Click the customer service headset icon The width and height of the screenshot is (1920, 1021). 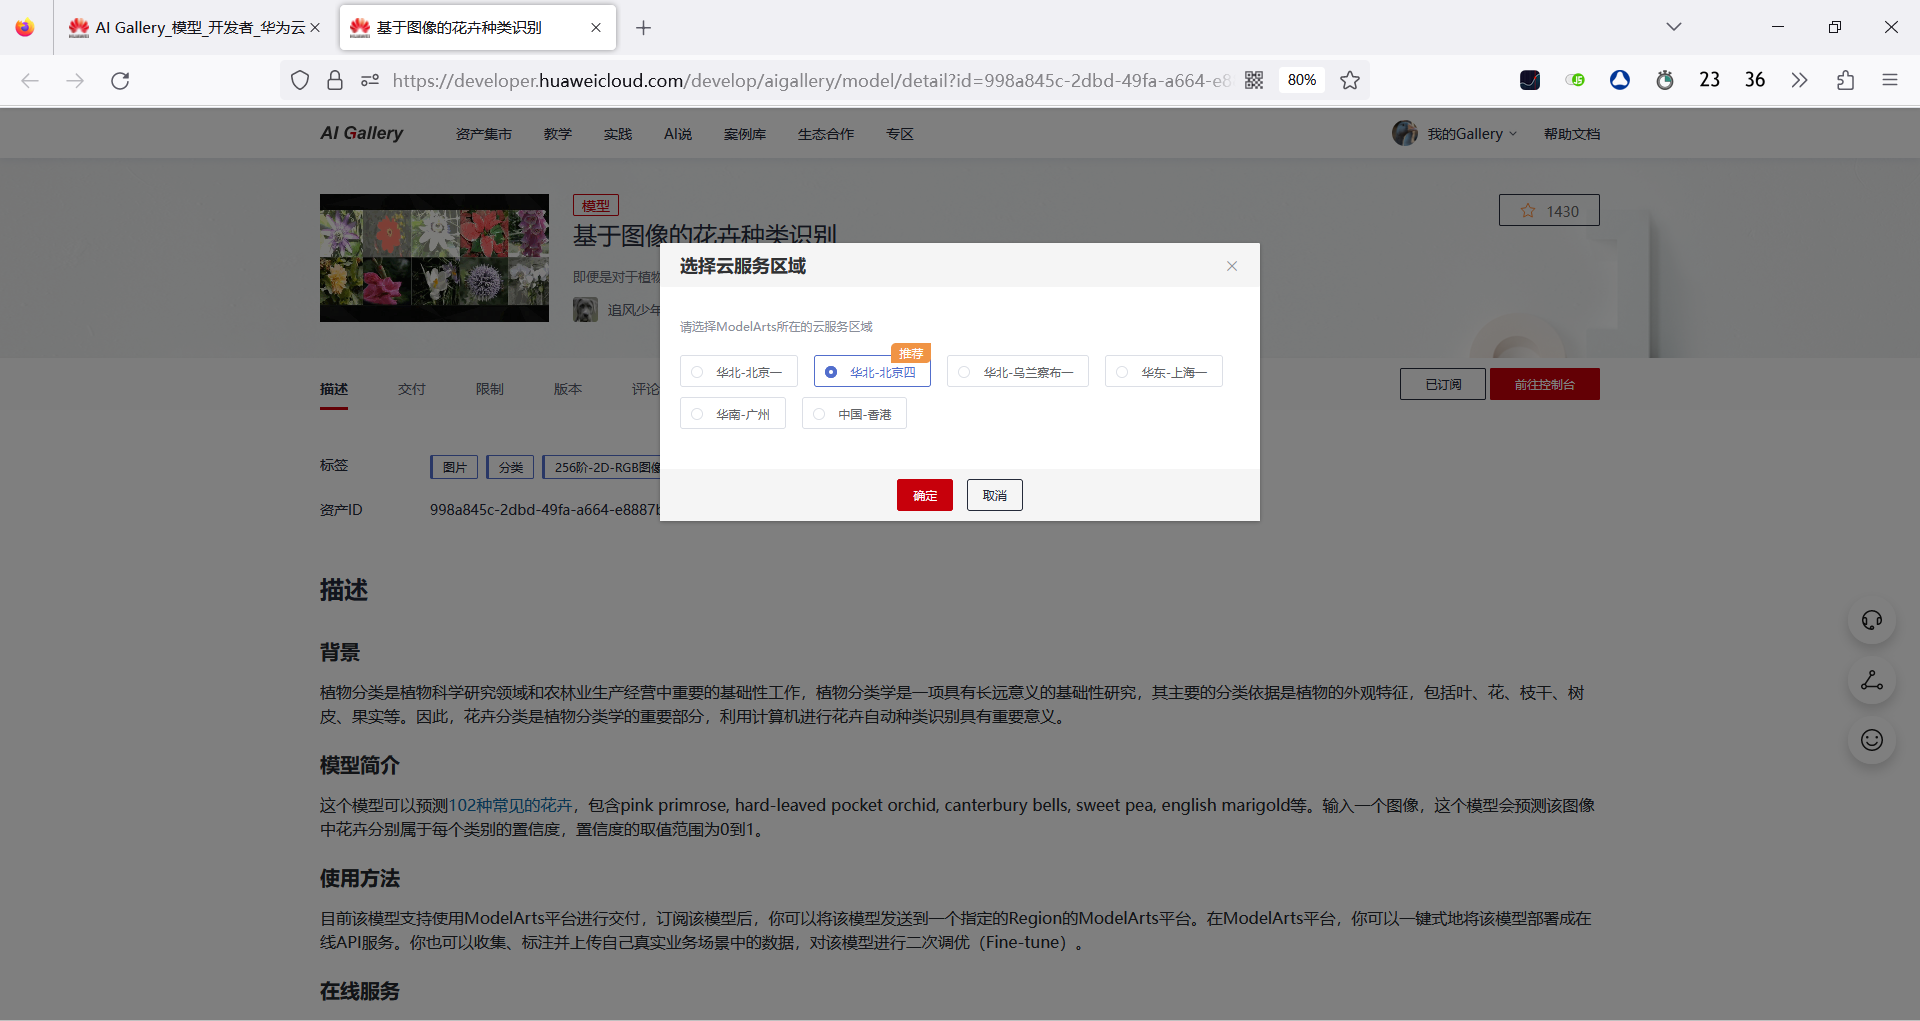[x=1871, y=620]
